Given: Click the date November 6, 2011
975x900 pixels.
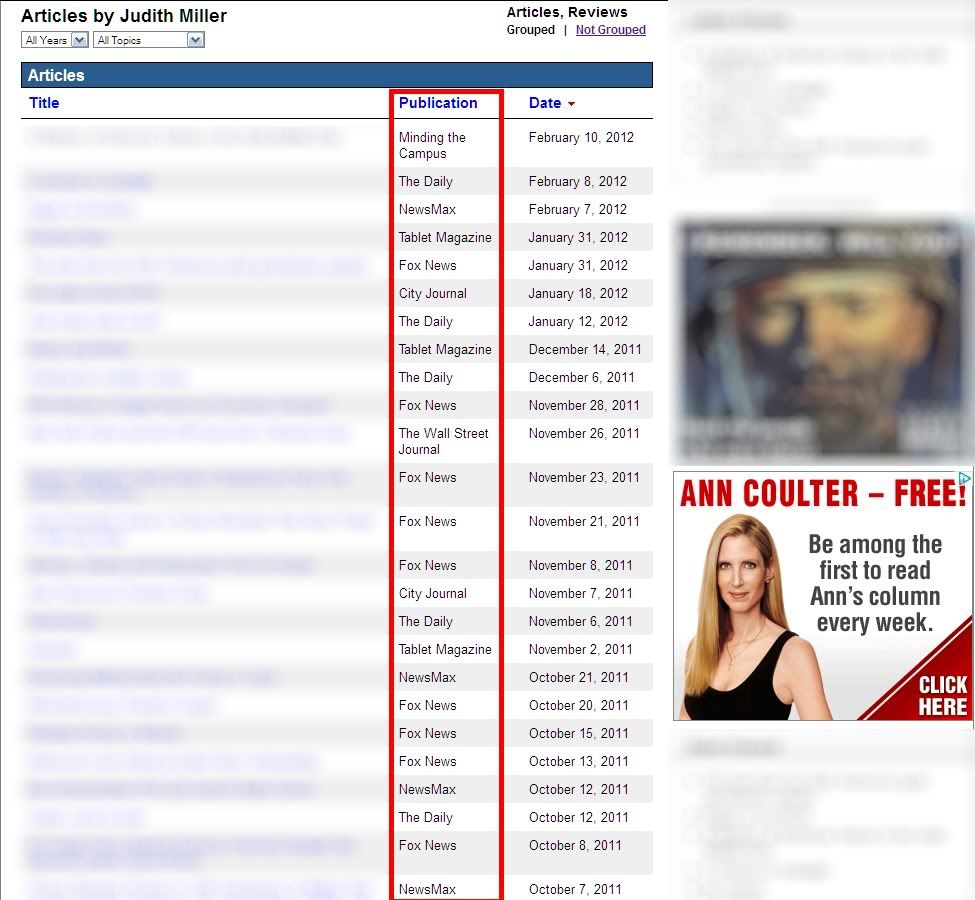Looking at the screenshot, I should coord(581,622).
